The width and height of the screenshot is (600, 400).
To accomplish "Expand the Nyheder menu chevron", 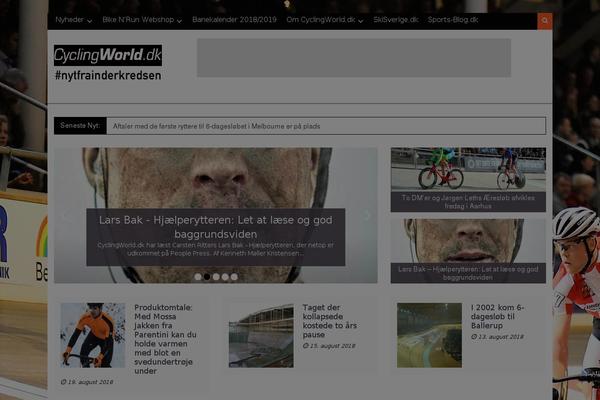I will 90,21.
